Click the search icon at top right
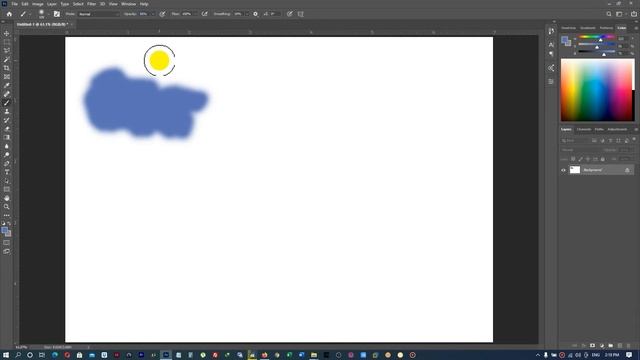 tap(609, 14)
